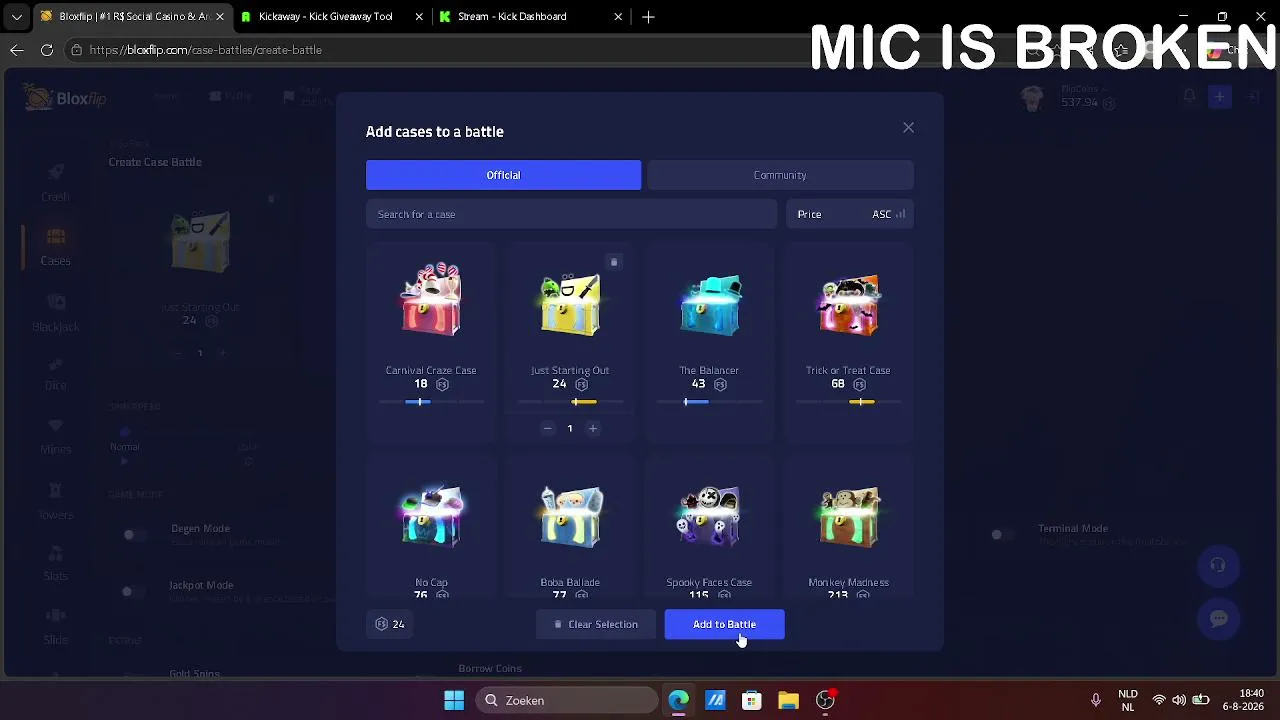1280x720 pixels.
Task: Pick the Boba Ballade case chest
Action: (570, 516)
